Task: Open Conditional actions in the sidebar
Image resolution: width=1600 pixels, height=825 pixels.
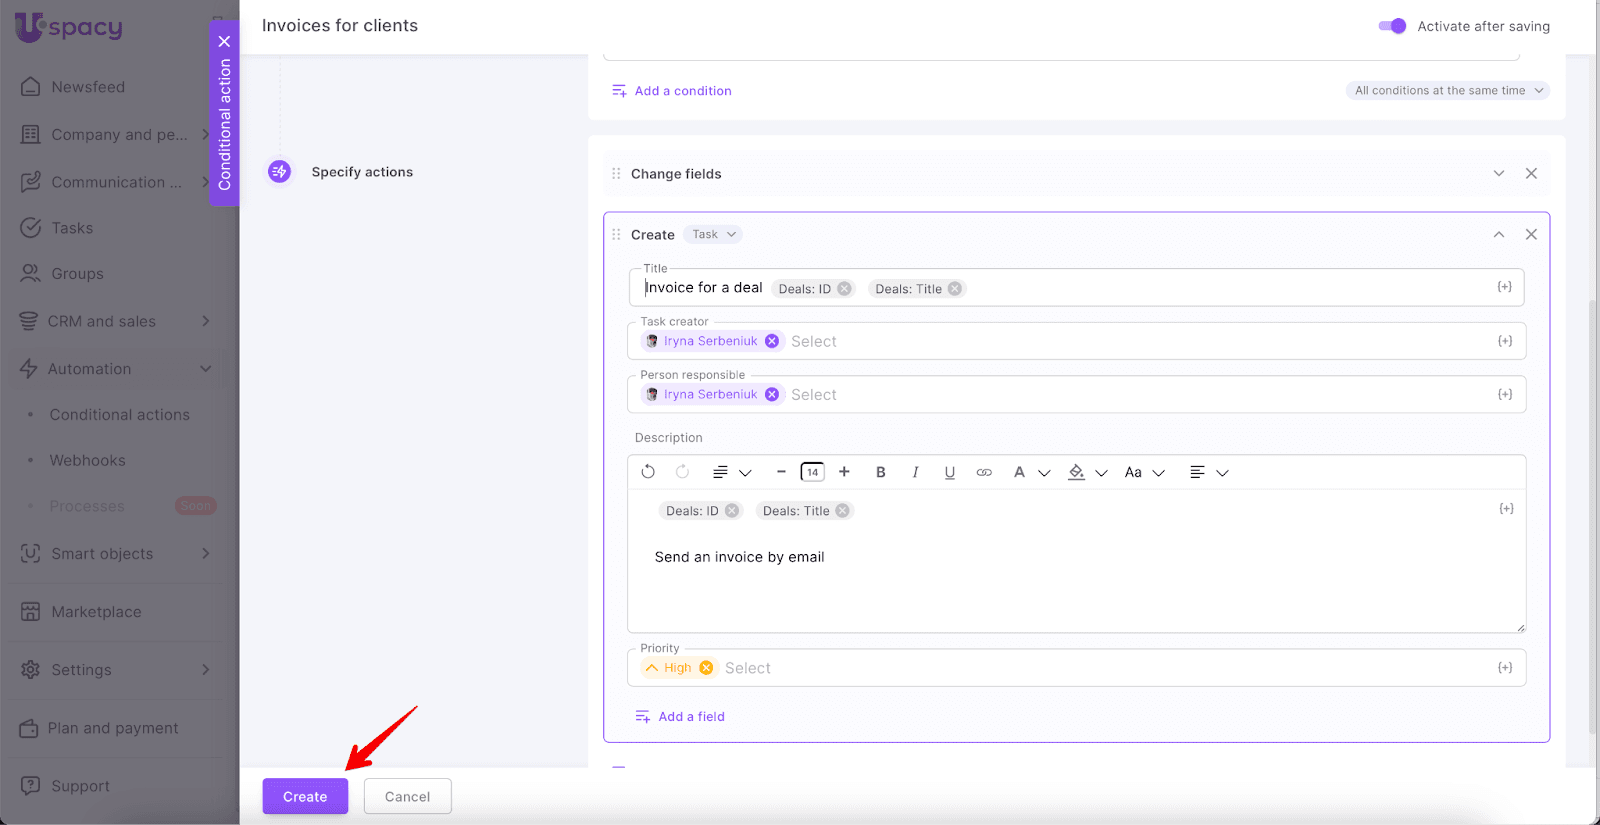Action: 119,415
